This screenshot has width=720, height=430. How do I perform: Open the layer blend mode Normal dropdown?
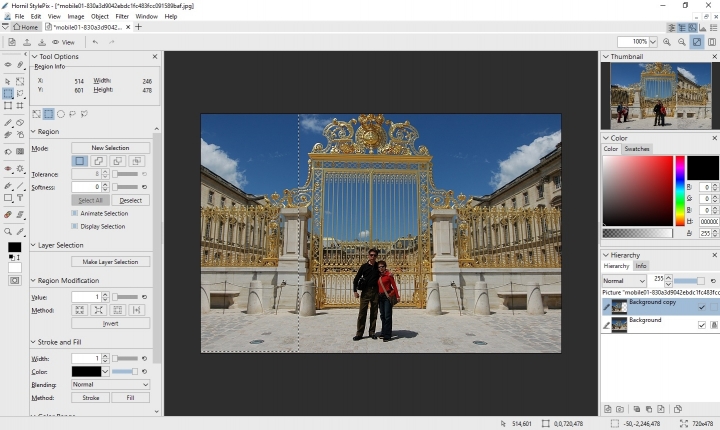(624, 281)
